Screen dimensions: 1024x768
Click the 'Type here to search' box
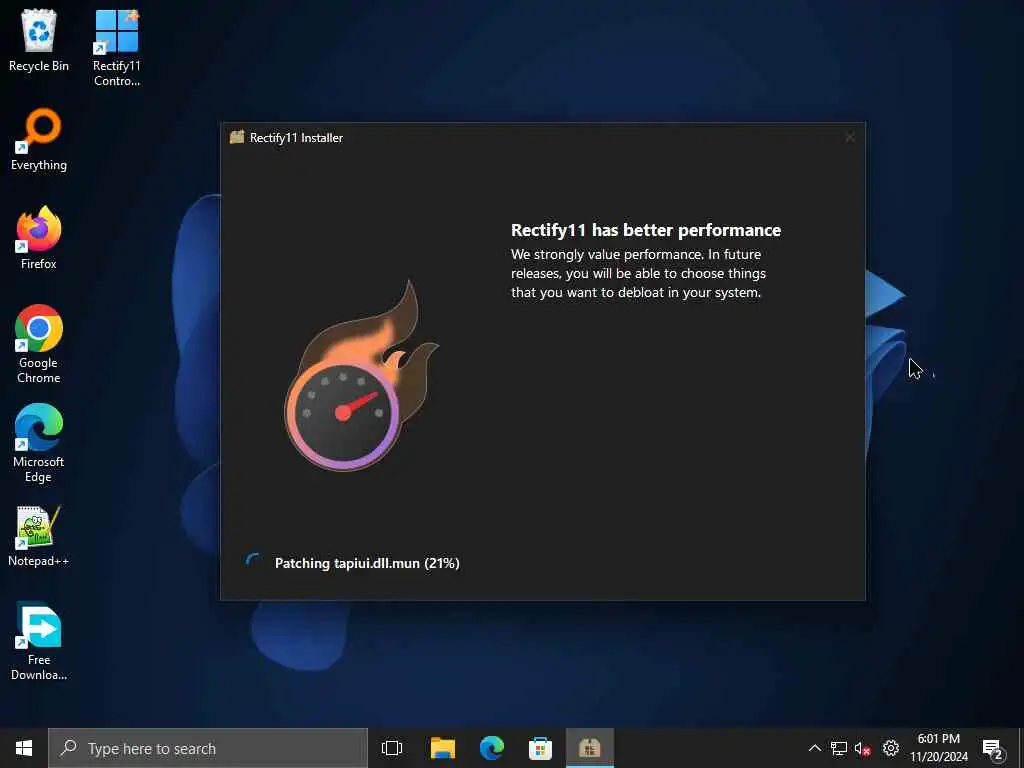208,748
